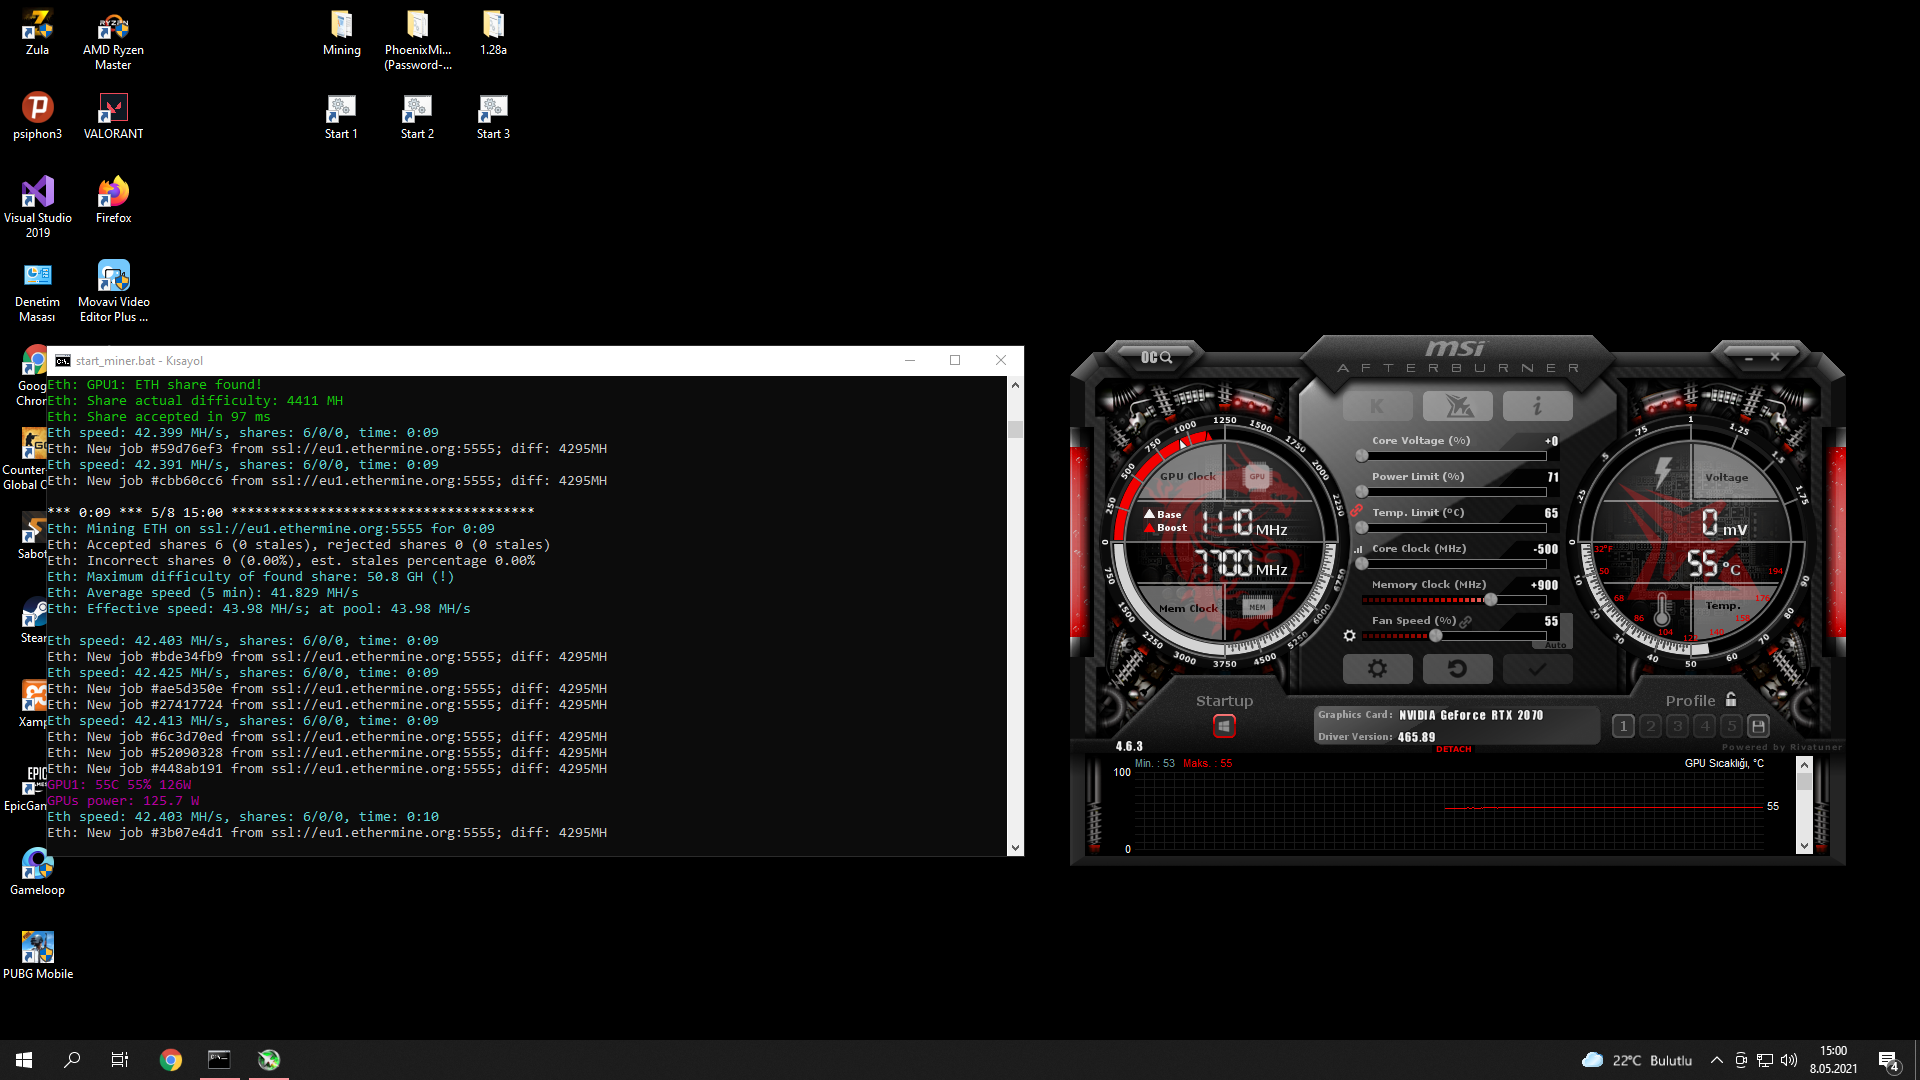Open the core clock curve editor
The image size is (1920, 1080).
[x=1358, y=549]
